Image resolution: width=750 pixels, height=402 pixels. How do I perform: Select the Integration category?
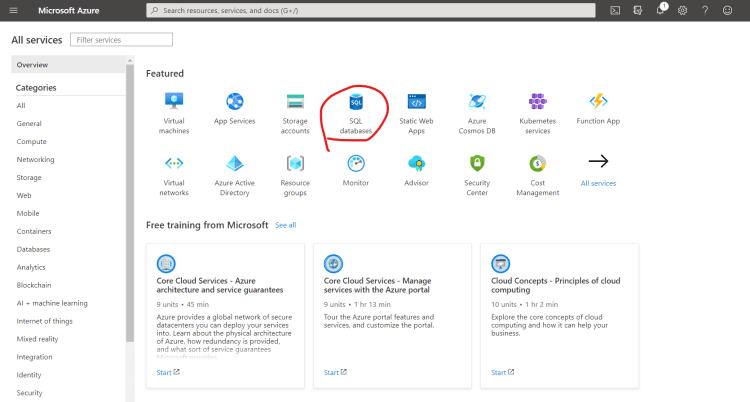point(34,357)
